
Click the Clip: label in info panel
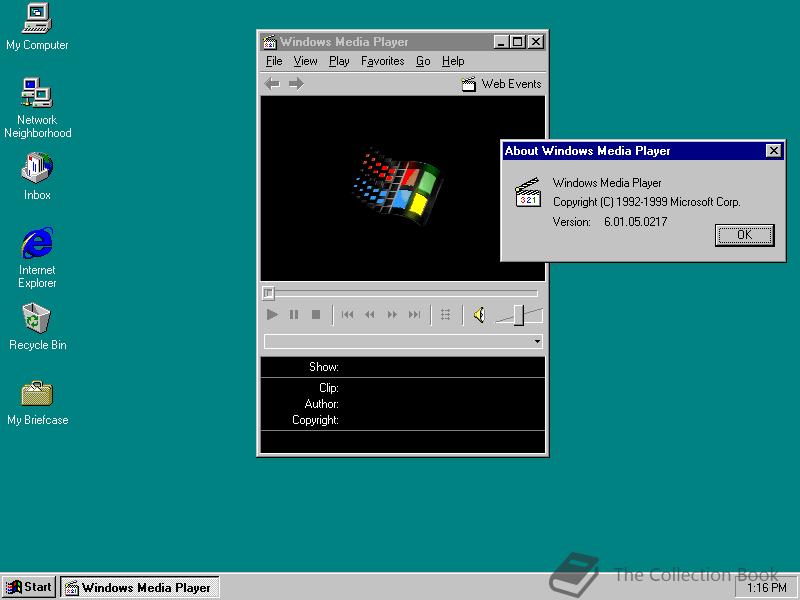pos(329,388)
